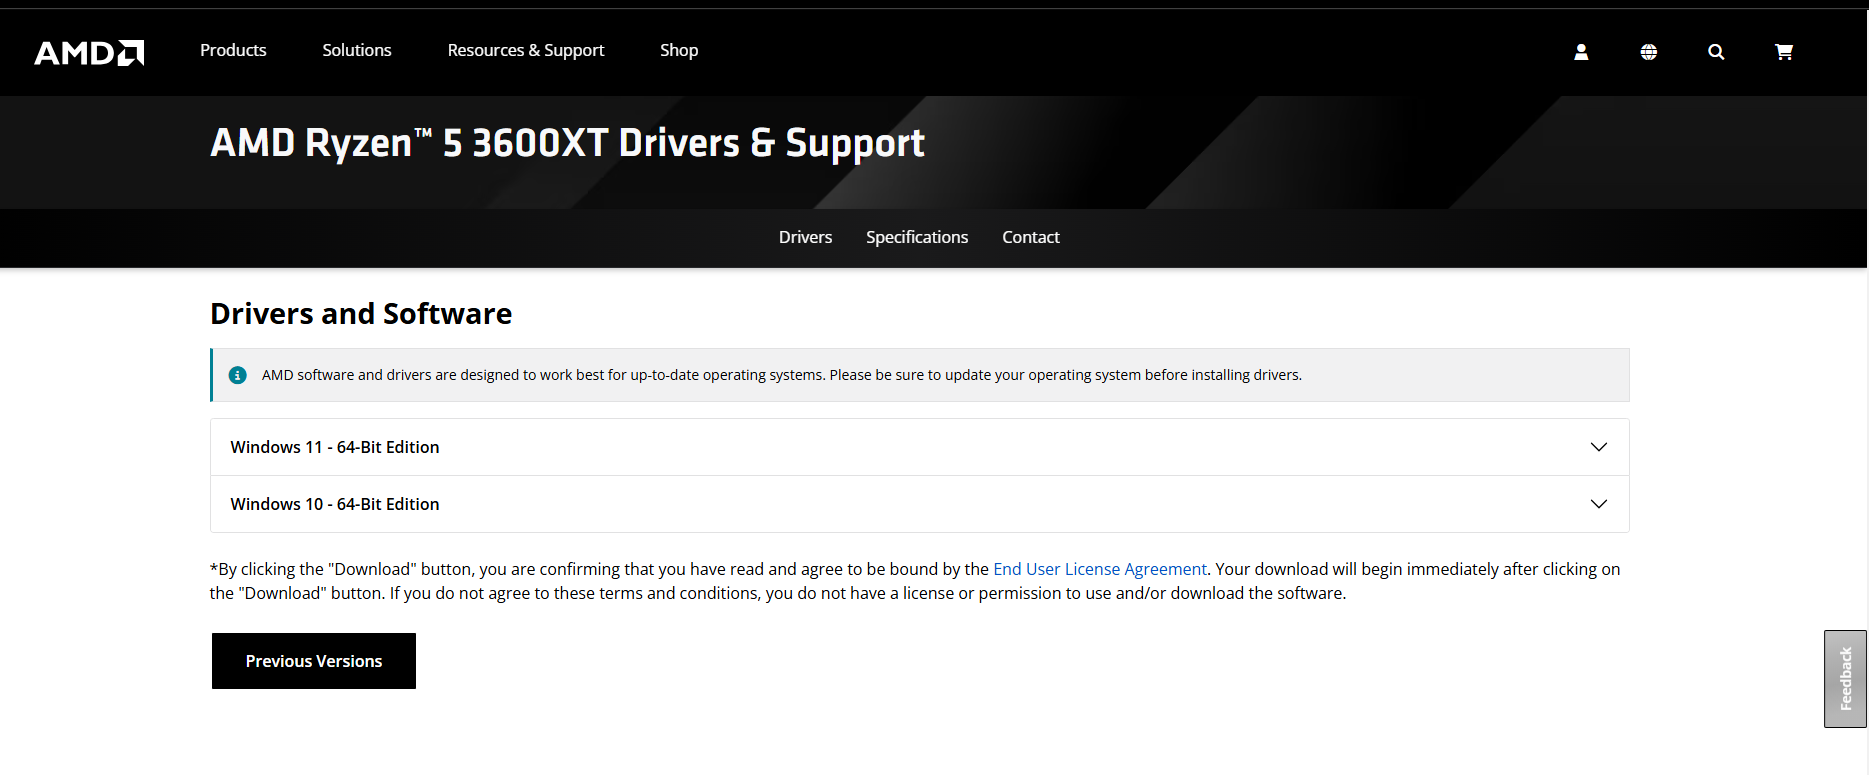1869x775 pixels.
Task: Open the Shop menu
Action: coord(679,50)
